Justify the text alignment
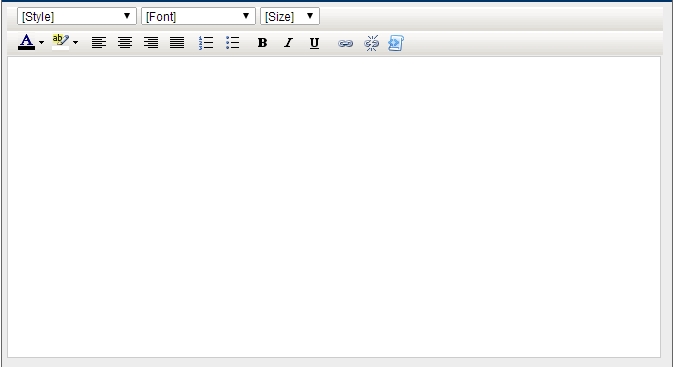The image size is (676, 367). pos(177,43)
